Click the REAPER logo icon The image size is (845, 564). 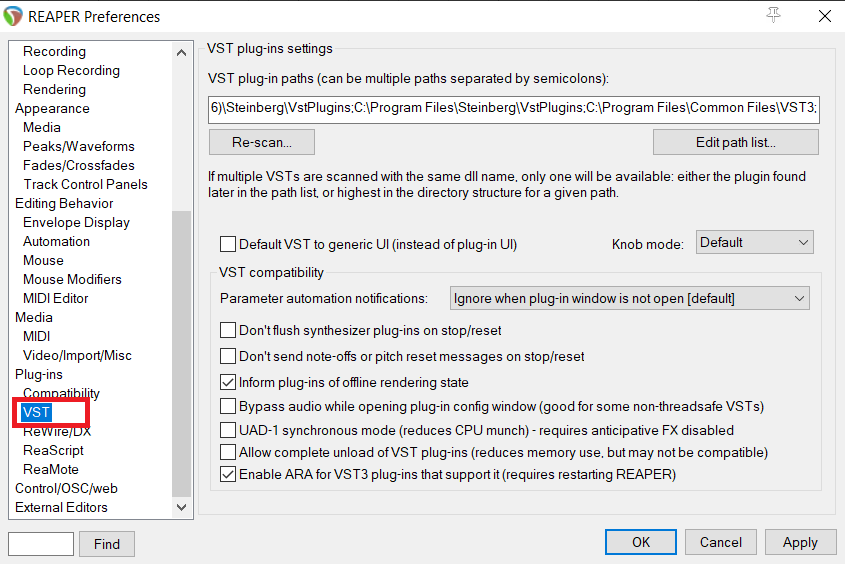click(12, 16)
